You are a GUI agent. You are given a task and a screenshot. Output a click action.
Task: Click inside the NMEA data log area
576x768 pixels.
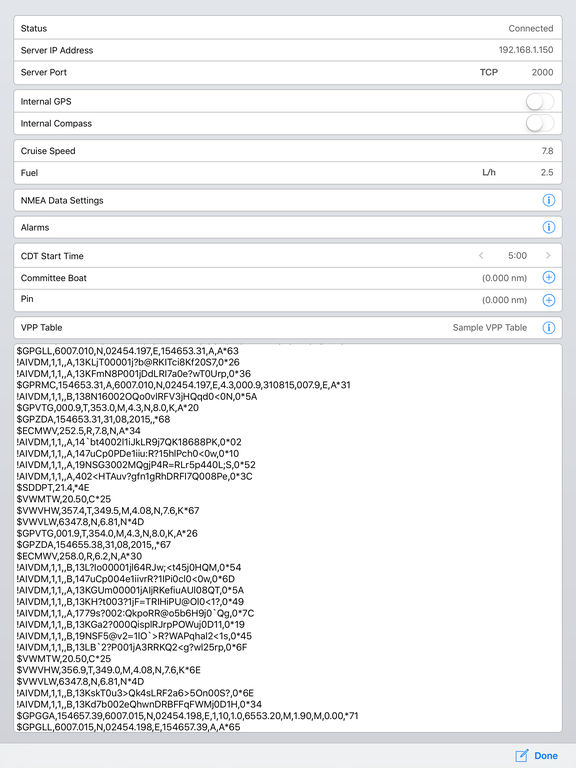pyautogui.click(x=288, y=538)
